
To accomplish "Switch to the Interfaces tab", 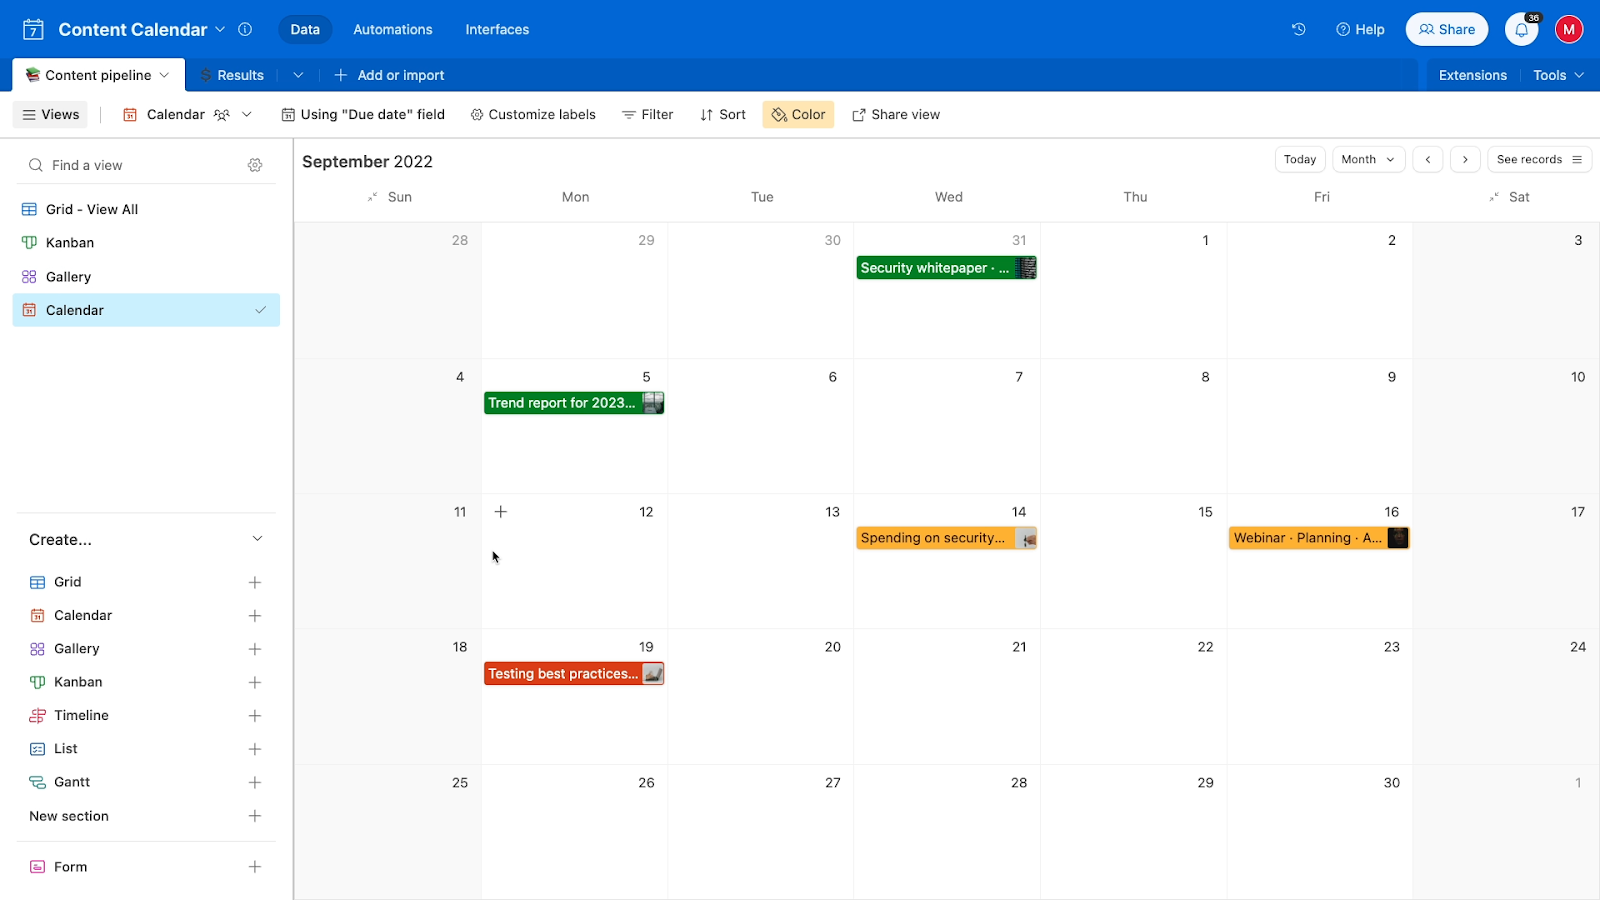I will pos(497,29).
